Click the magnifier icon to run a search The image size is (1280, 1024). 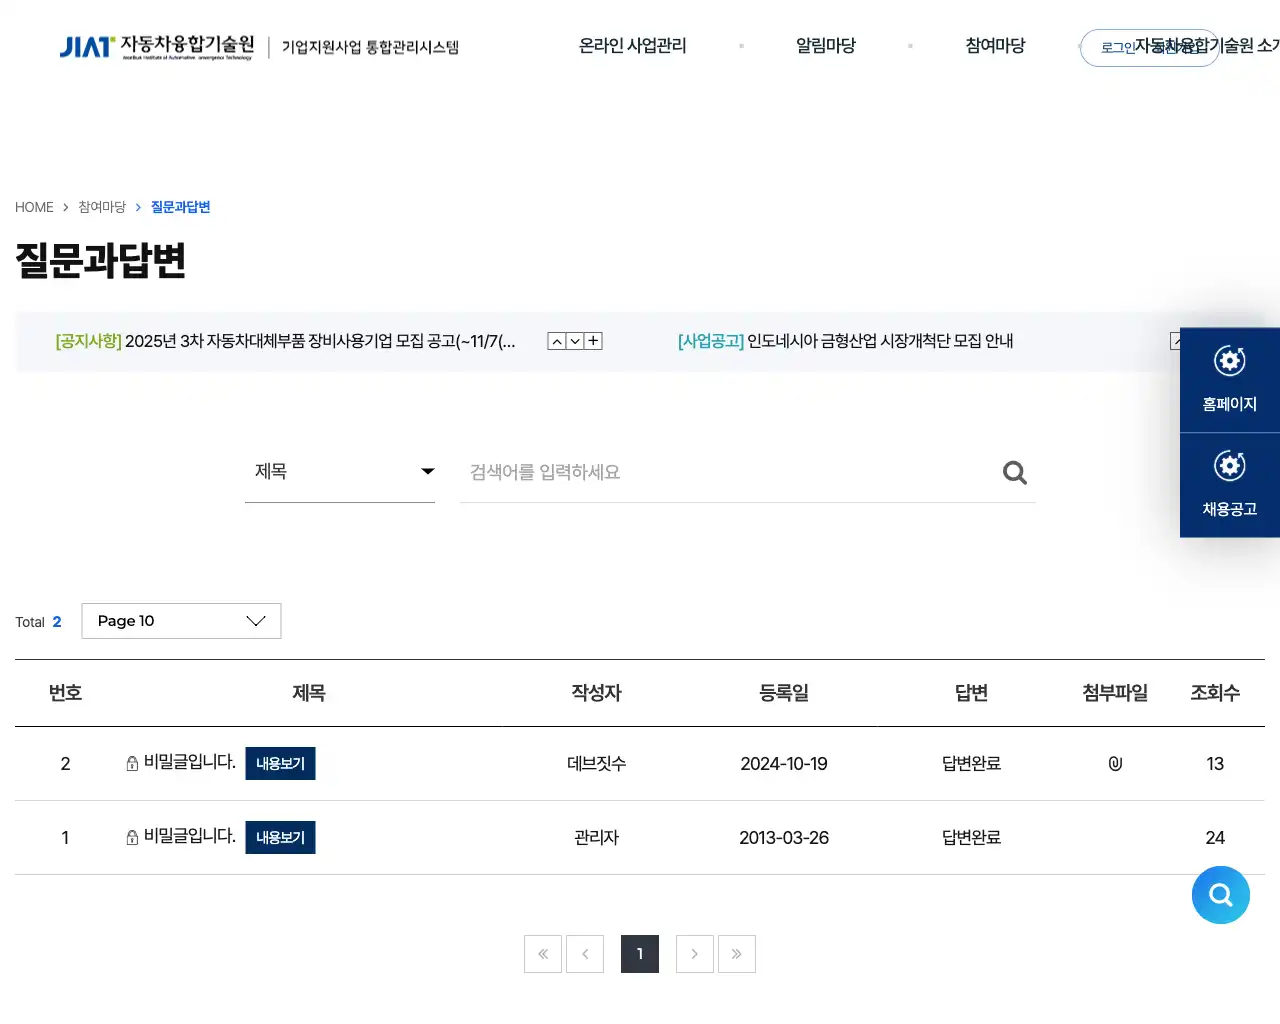pos(1014,472)
